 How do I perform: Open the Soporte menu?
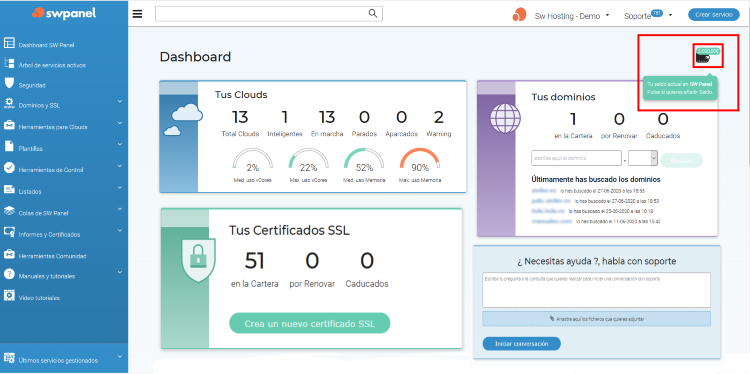638,16
